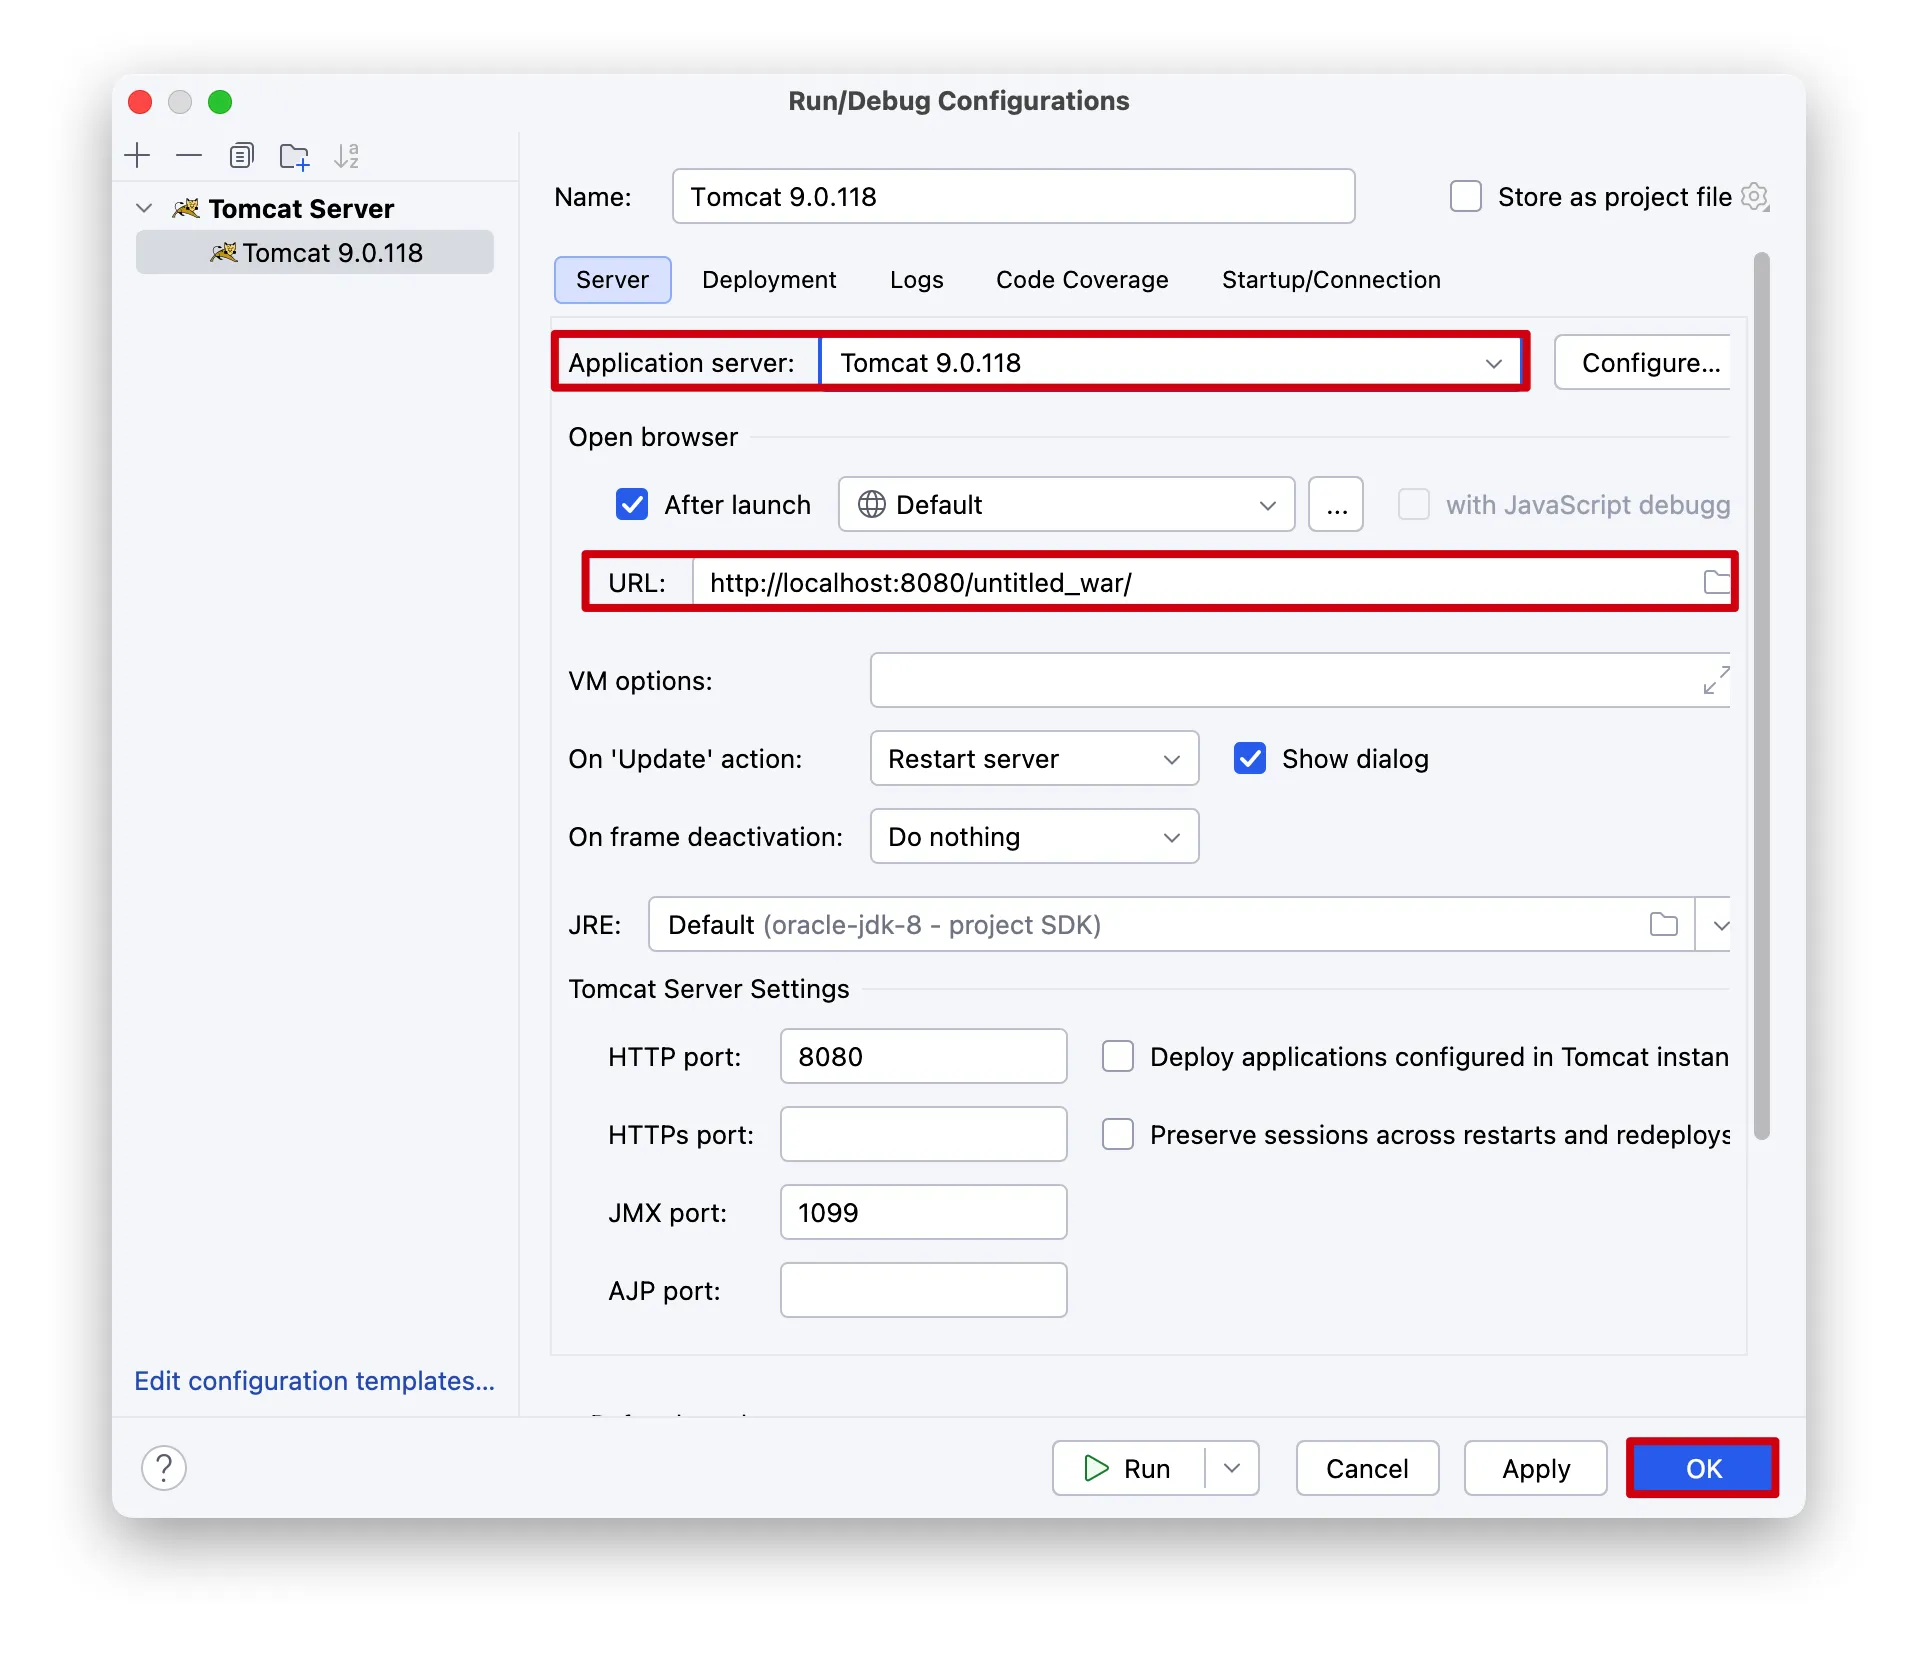Copy the configuration using the copy icon
1918x1668 pixels.
pyautogui.click(x=241, y=156)
